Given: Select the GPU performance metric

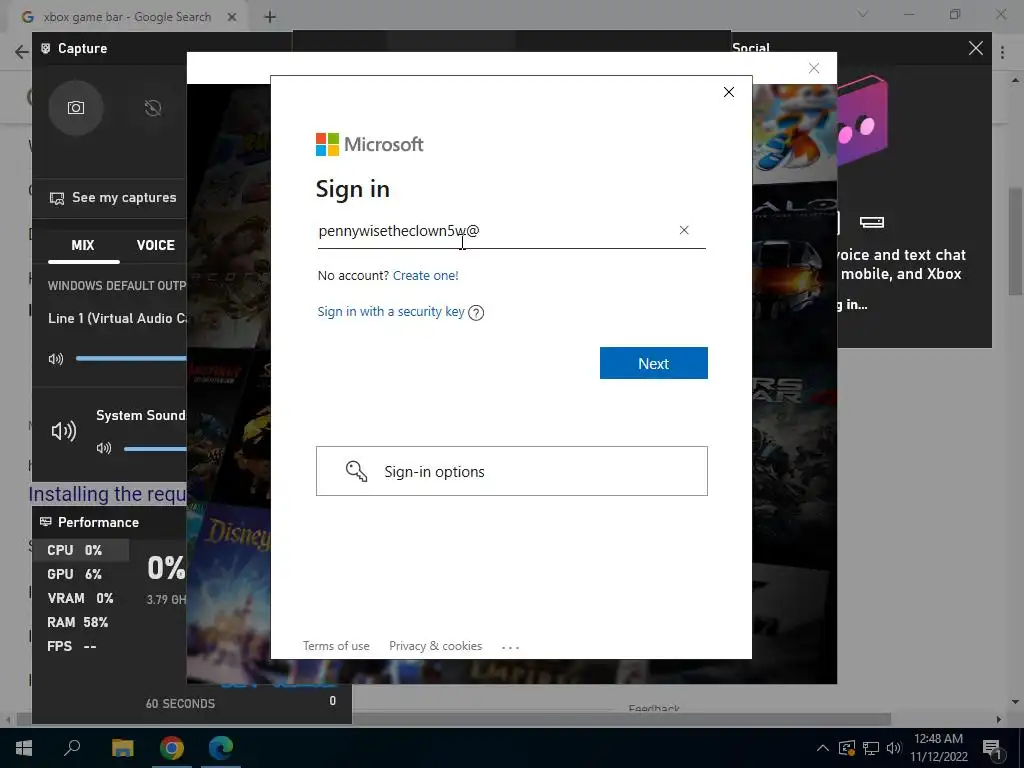Looking at the screenshot, I should point(74,574).
